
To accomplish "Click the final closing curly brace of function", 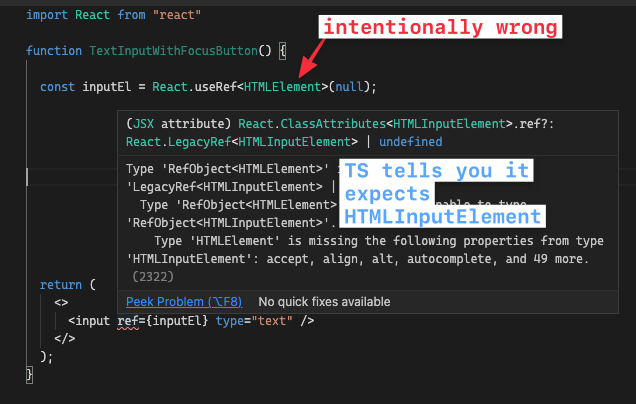I will [x=29, y=374].
